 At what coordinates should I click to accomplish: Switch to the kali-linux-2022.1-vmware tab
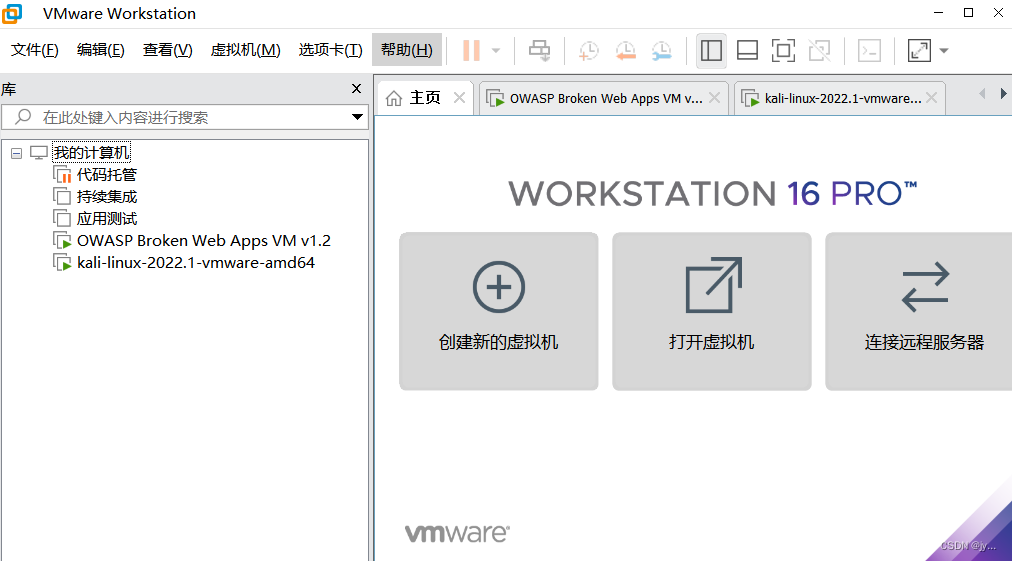pyautogui.click(x=842, y=99)
